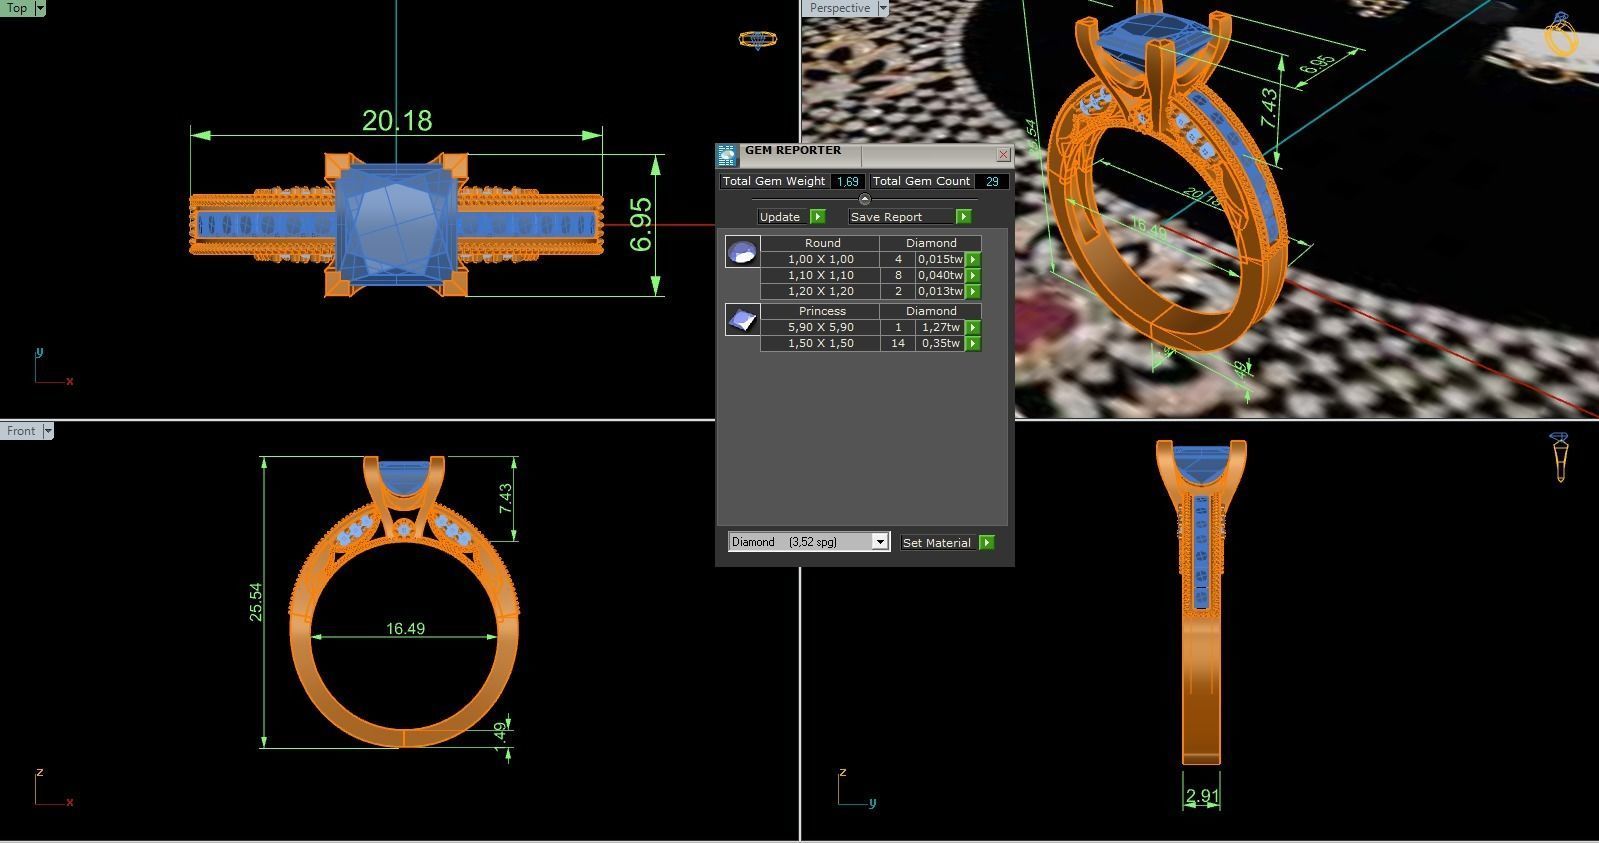Click green arrow for 1,10 X 1,10 row
Viewport: 1599px width, 843px height.
[x=973, y=275]
